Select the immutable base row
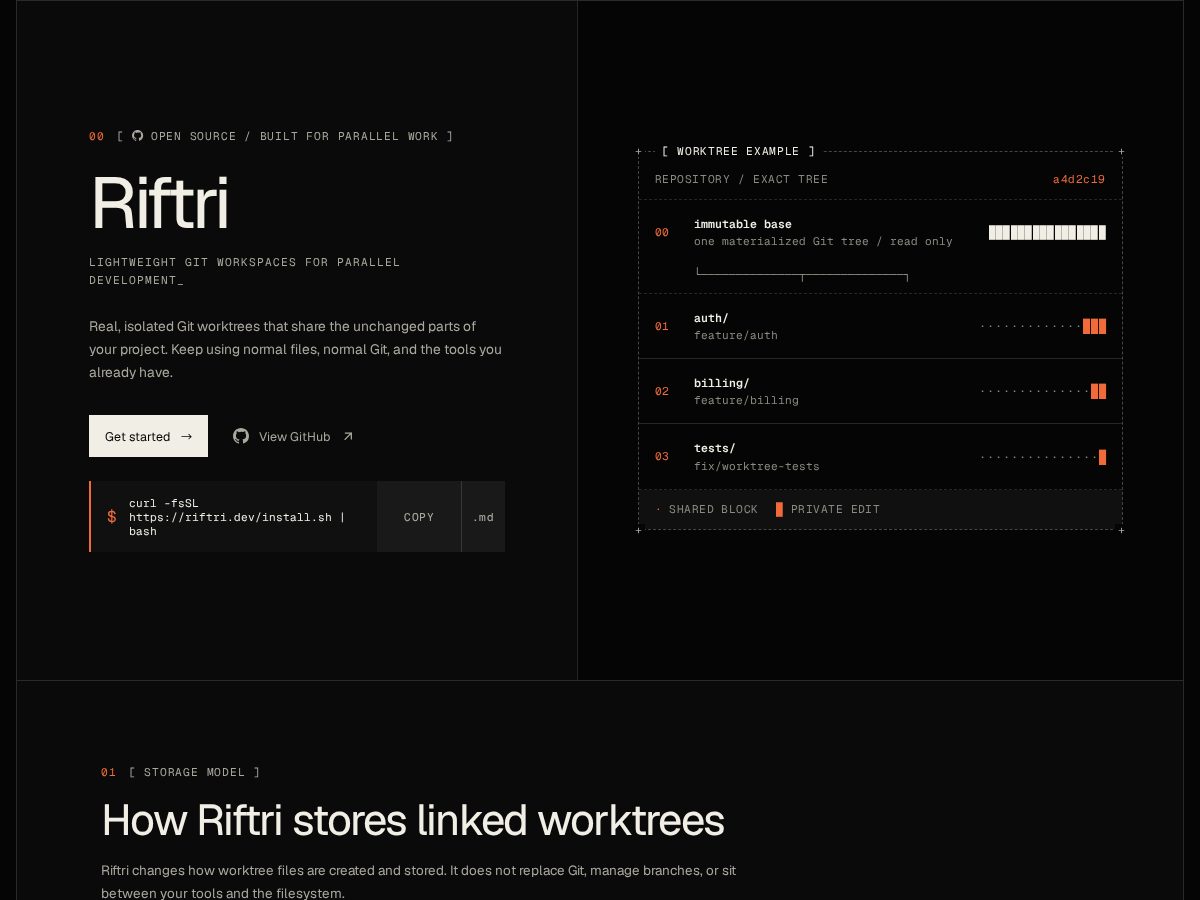This screenshot has width=1200, height=900. click(880, 244)
